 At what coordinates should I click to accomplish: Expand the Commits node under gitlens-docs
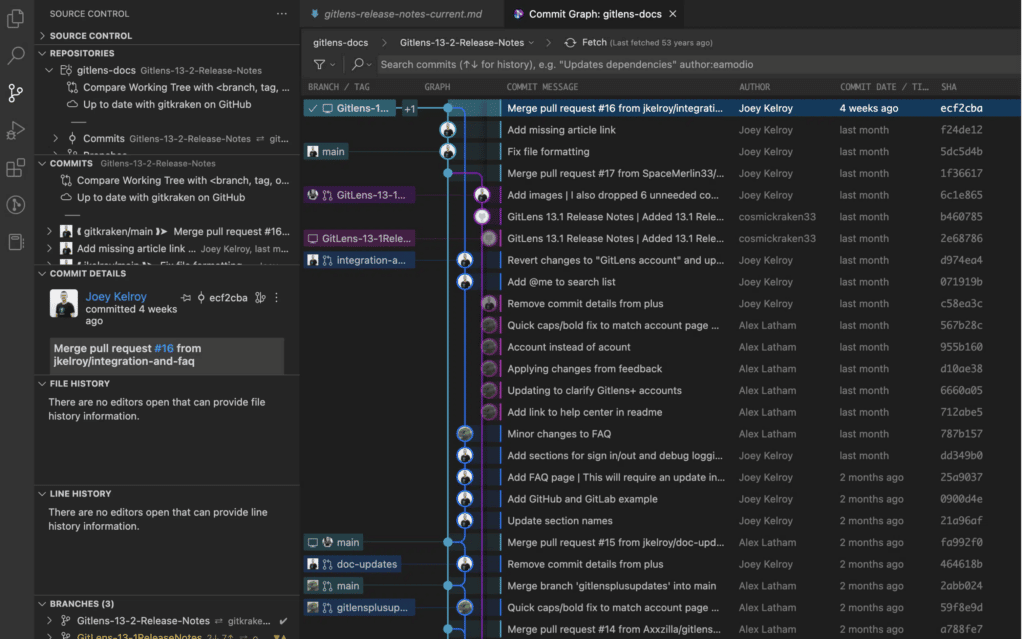56,139
